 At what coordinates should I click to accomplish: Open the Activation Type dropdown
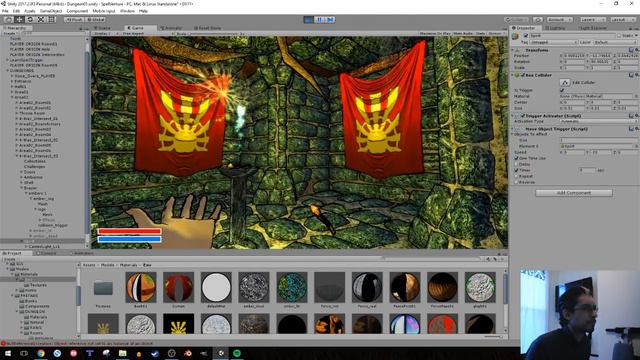click(x=598, y=121)
